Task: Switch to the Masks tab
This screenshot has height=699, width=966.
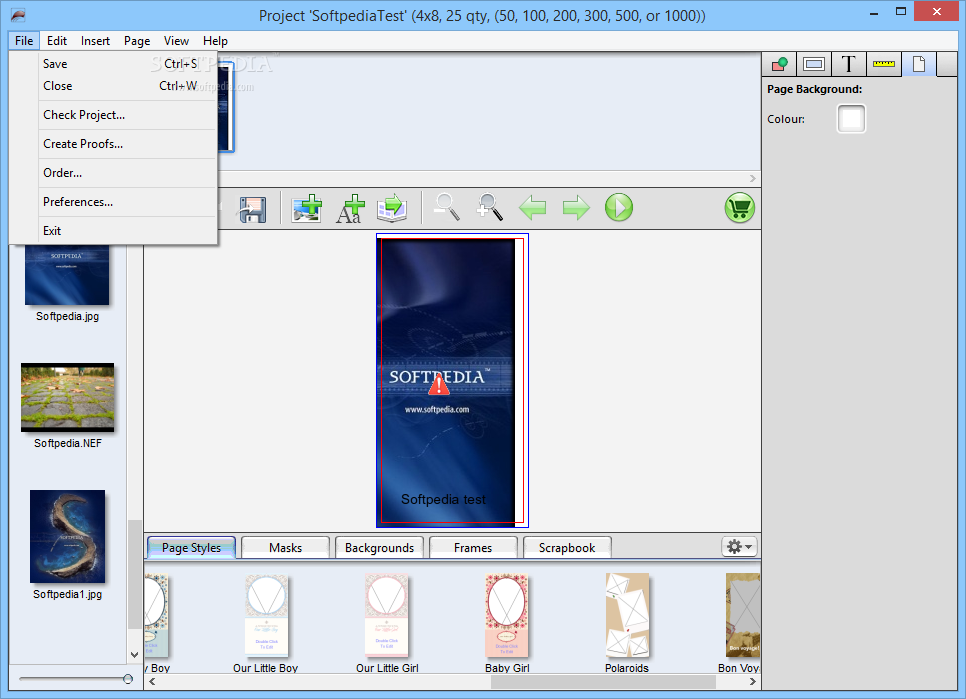Action: (x=285, y=547)
